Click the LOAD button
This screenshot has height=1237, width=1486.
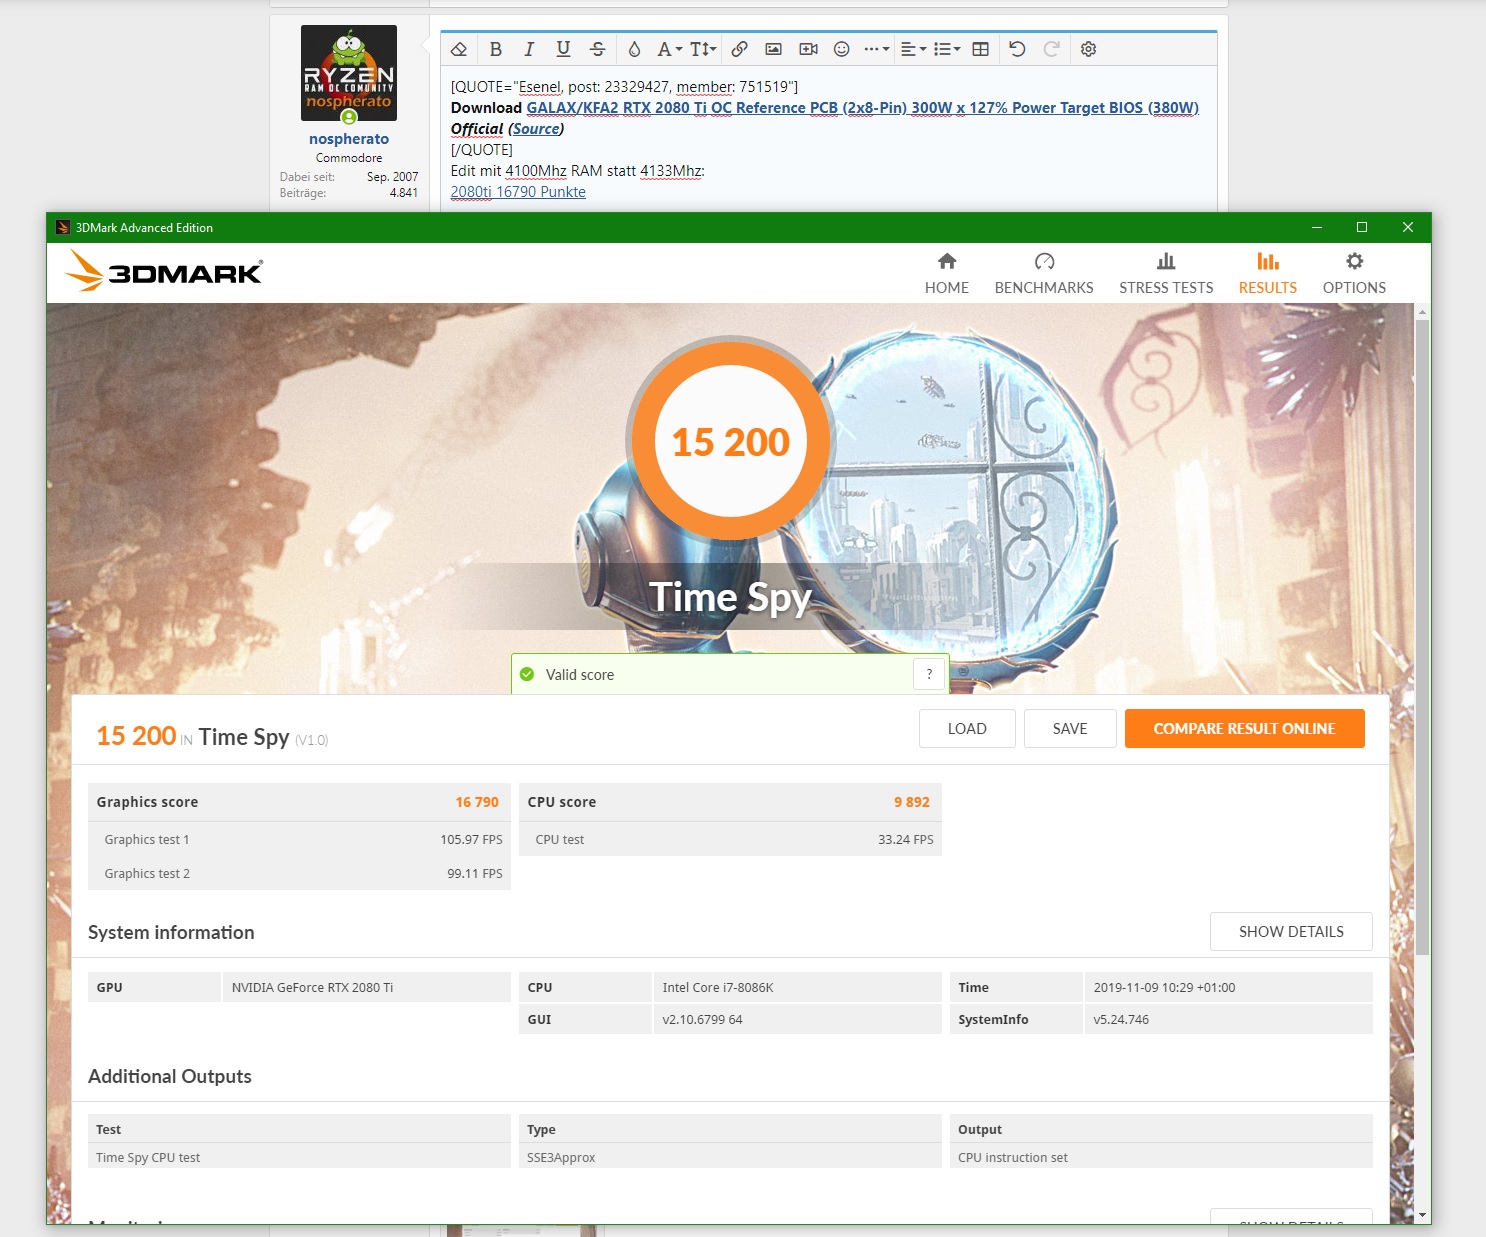[x=967, y=729]
